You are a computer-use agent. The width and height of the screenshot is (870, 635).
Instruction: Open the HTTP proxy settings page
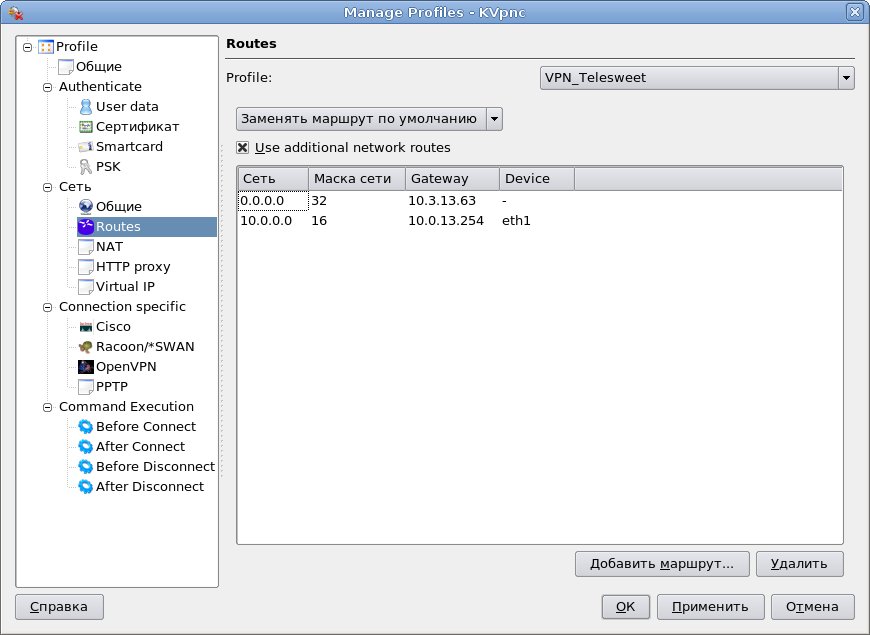(x=132, y=267)
